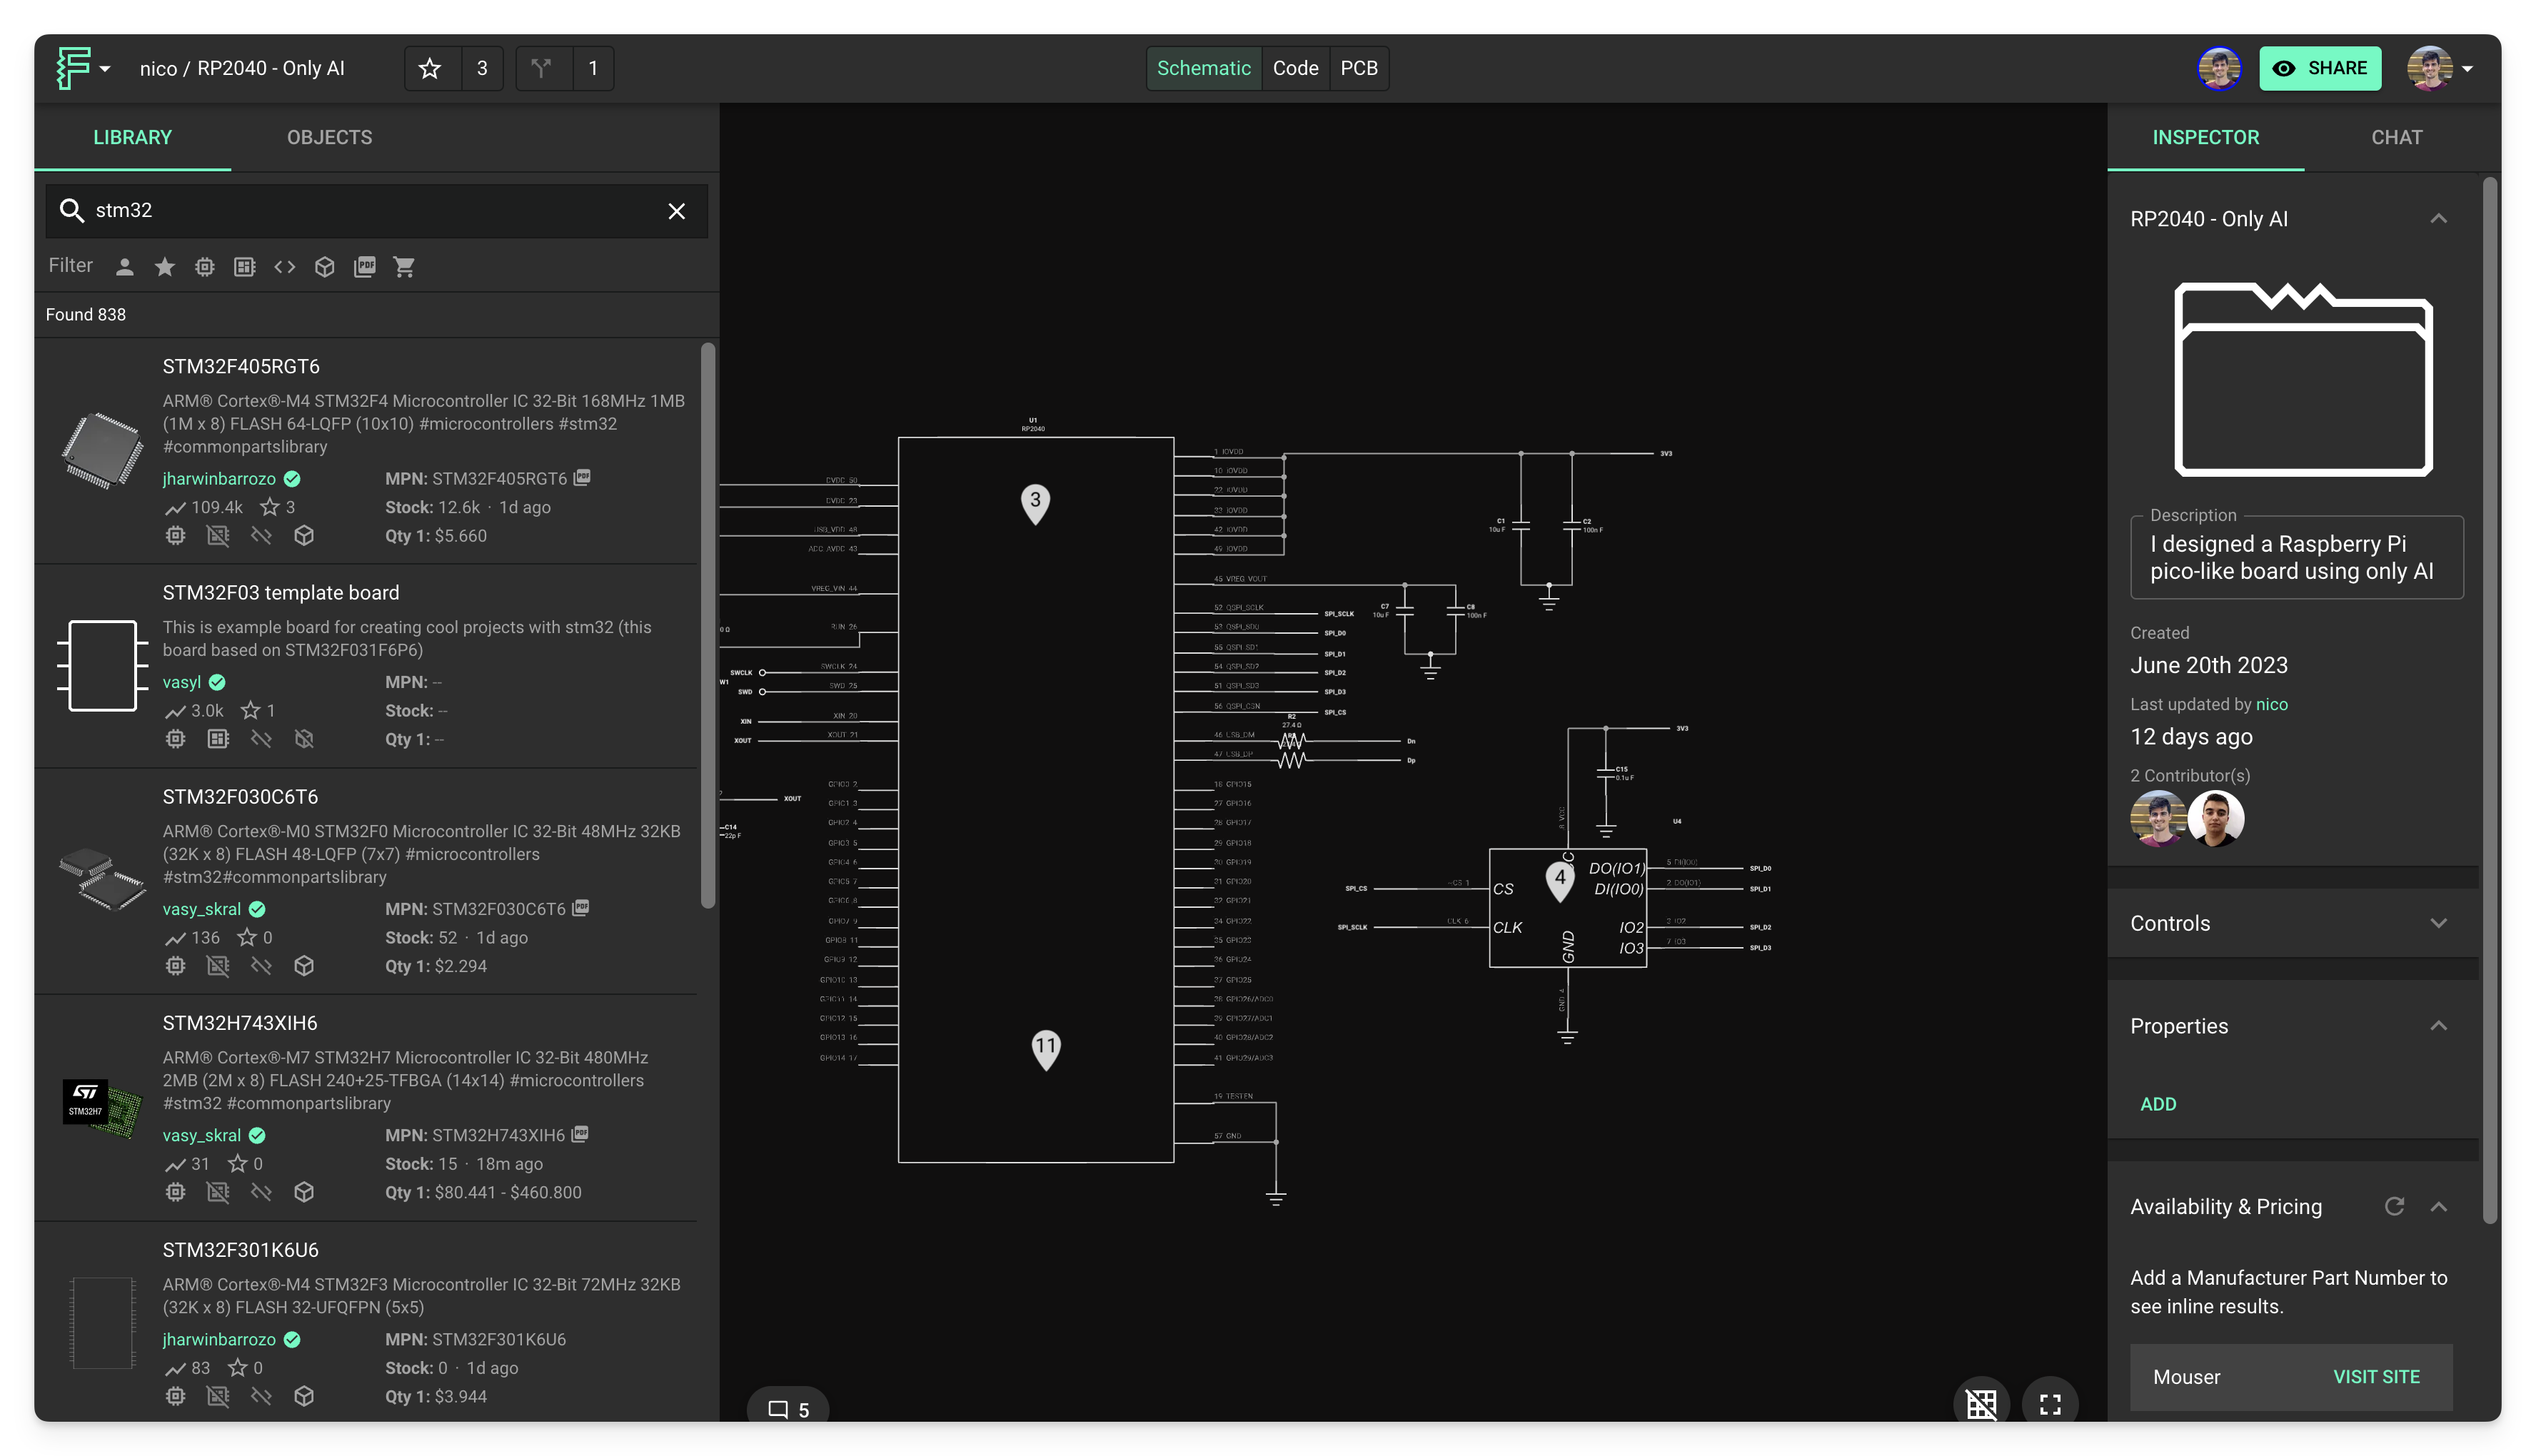Toggle the 3D model cube filter

coord(324,266)
